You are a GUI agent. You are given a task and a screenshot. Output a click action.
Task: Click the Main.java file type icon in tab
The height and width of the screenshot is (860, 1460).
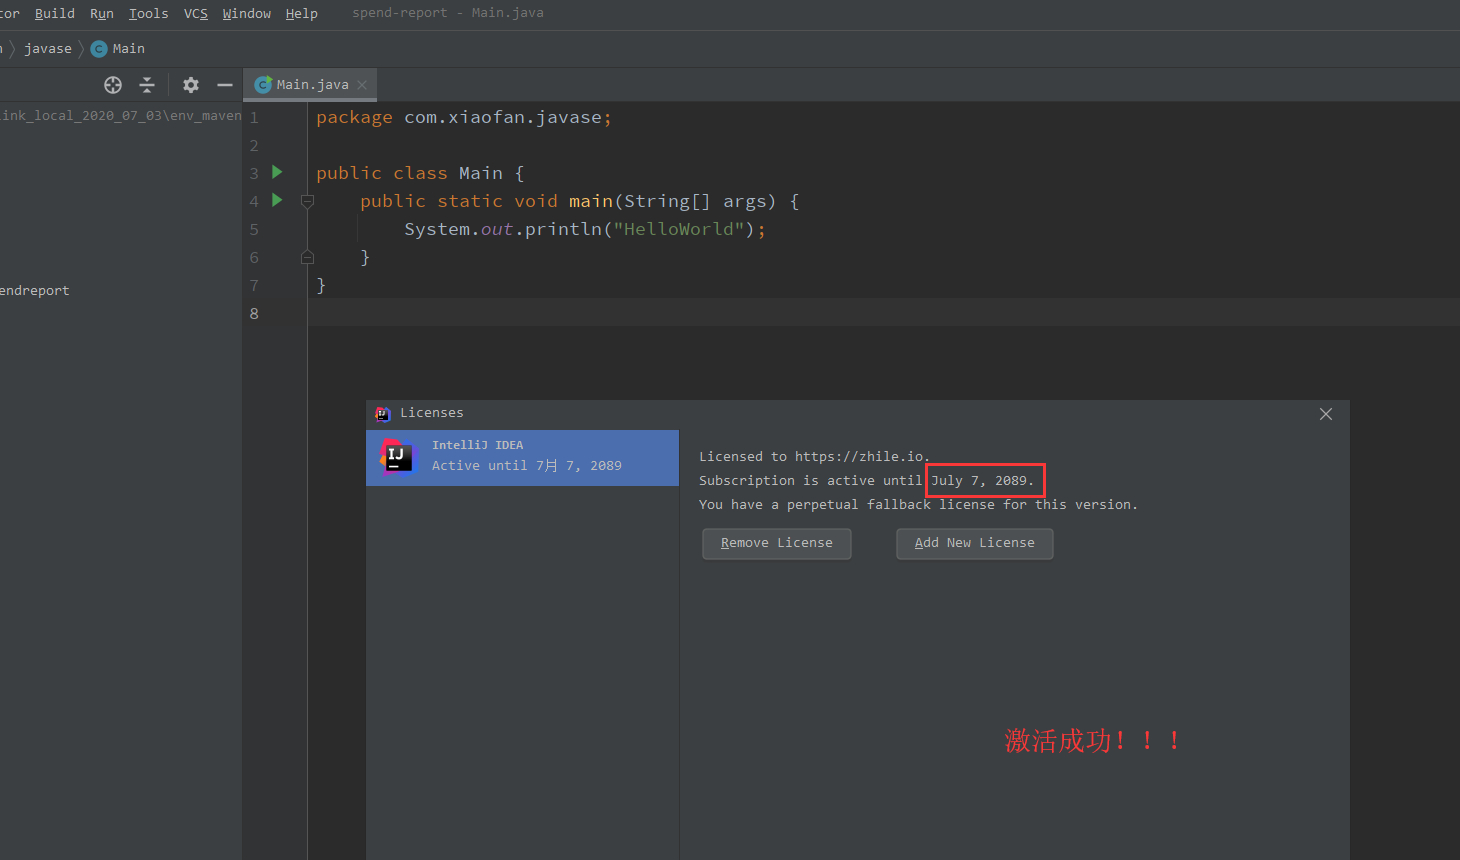tap(263, 85)
